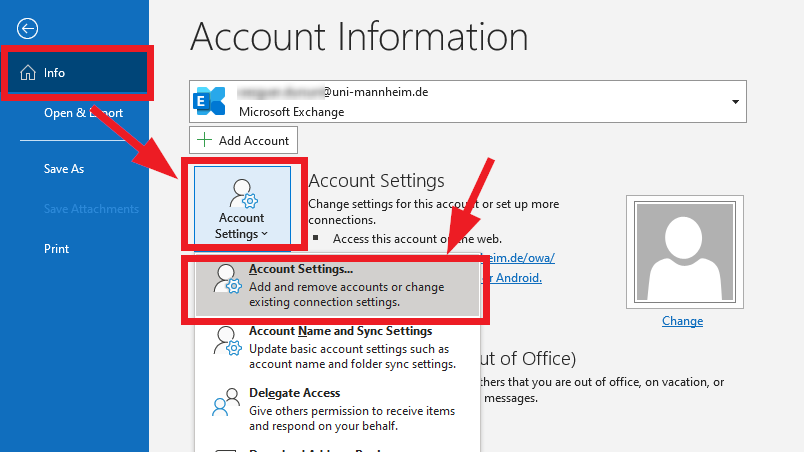The image size is (804, 452).
Task: Click the Account Information title
Action: [x=359, y=36]
